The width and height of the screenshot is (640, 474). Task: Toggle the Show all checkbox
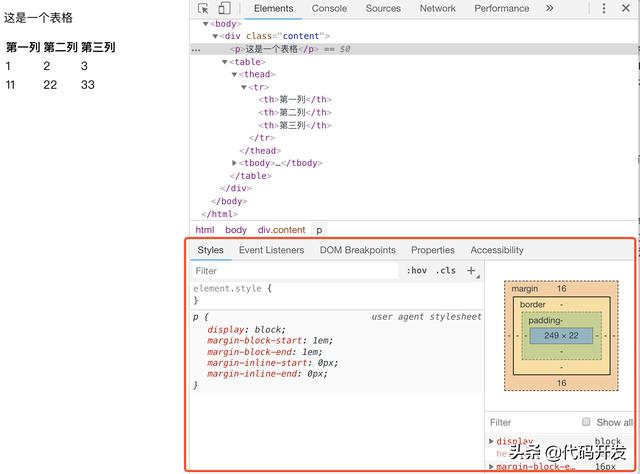click(x=586, y=422)
